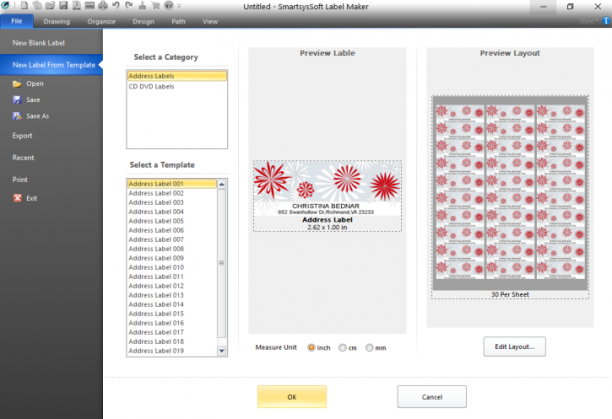Viewport: 612px width, 419px height.
Task: Open the Export menu item
Action: coord(22,136)
